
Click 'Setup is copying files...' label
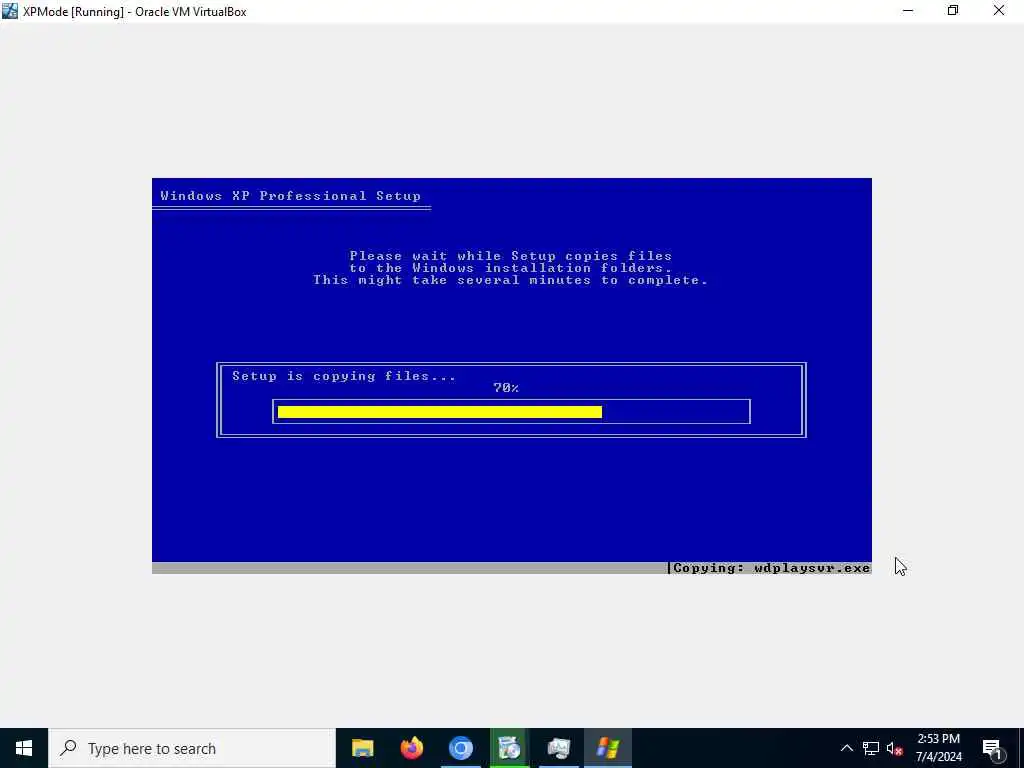click(x=344, y=376)
